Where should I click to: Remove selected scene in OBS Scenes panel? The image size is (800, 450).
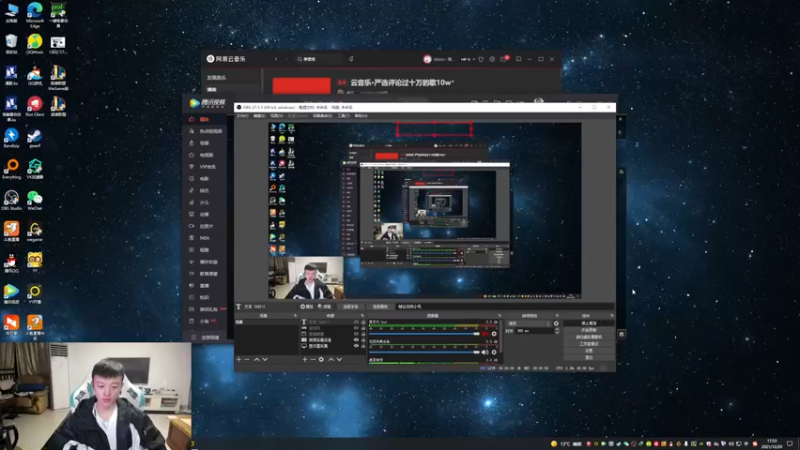tap(247, 360)
